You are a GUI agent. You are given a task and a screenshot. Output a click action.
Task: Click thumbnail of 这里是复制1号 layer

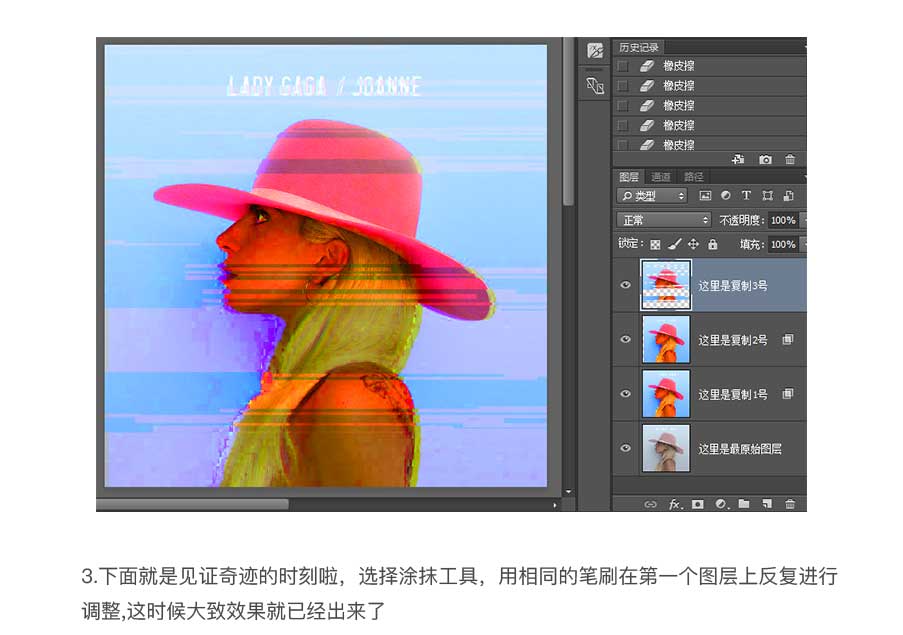click(x=666, y=394)
